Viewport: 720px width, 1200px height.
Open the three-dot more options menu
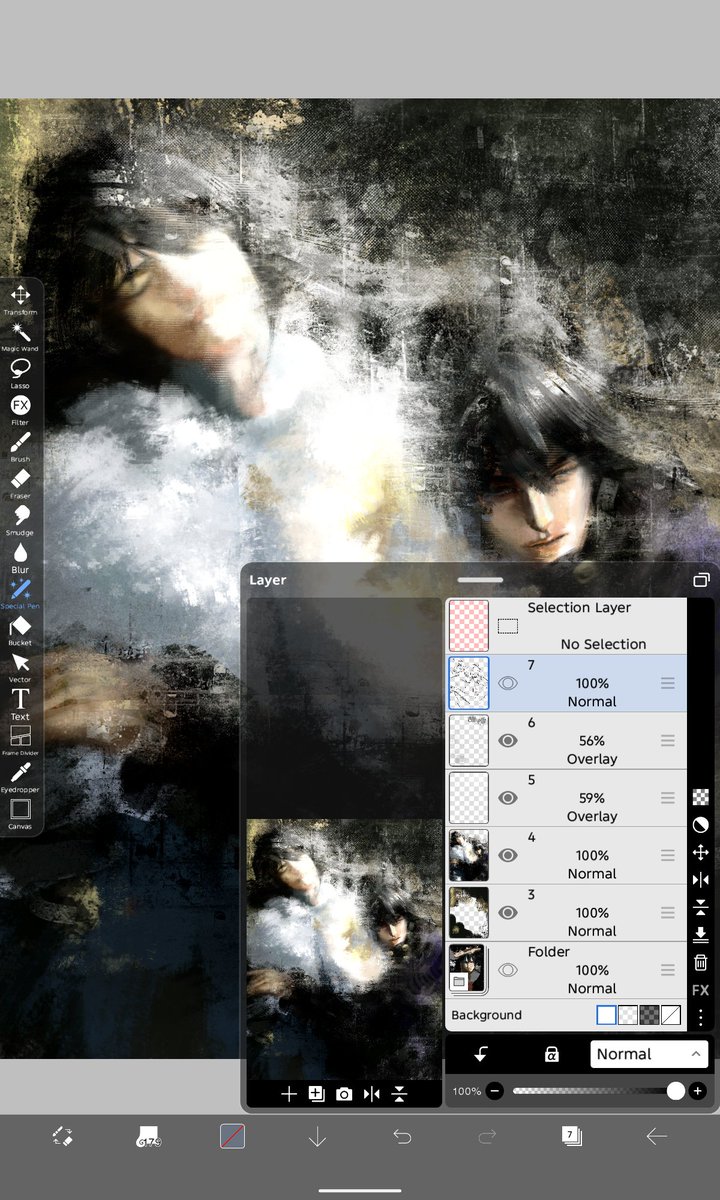[x=700, y=1018]
